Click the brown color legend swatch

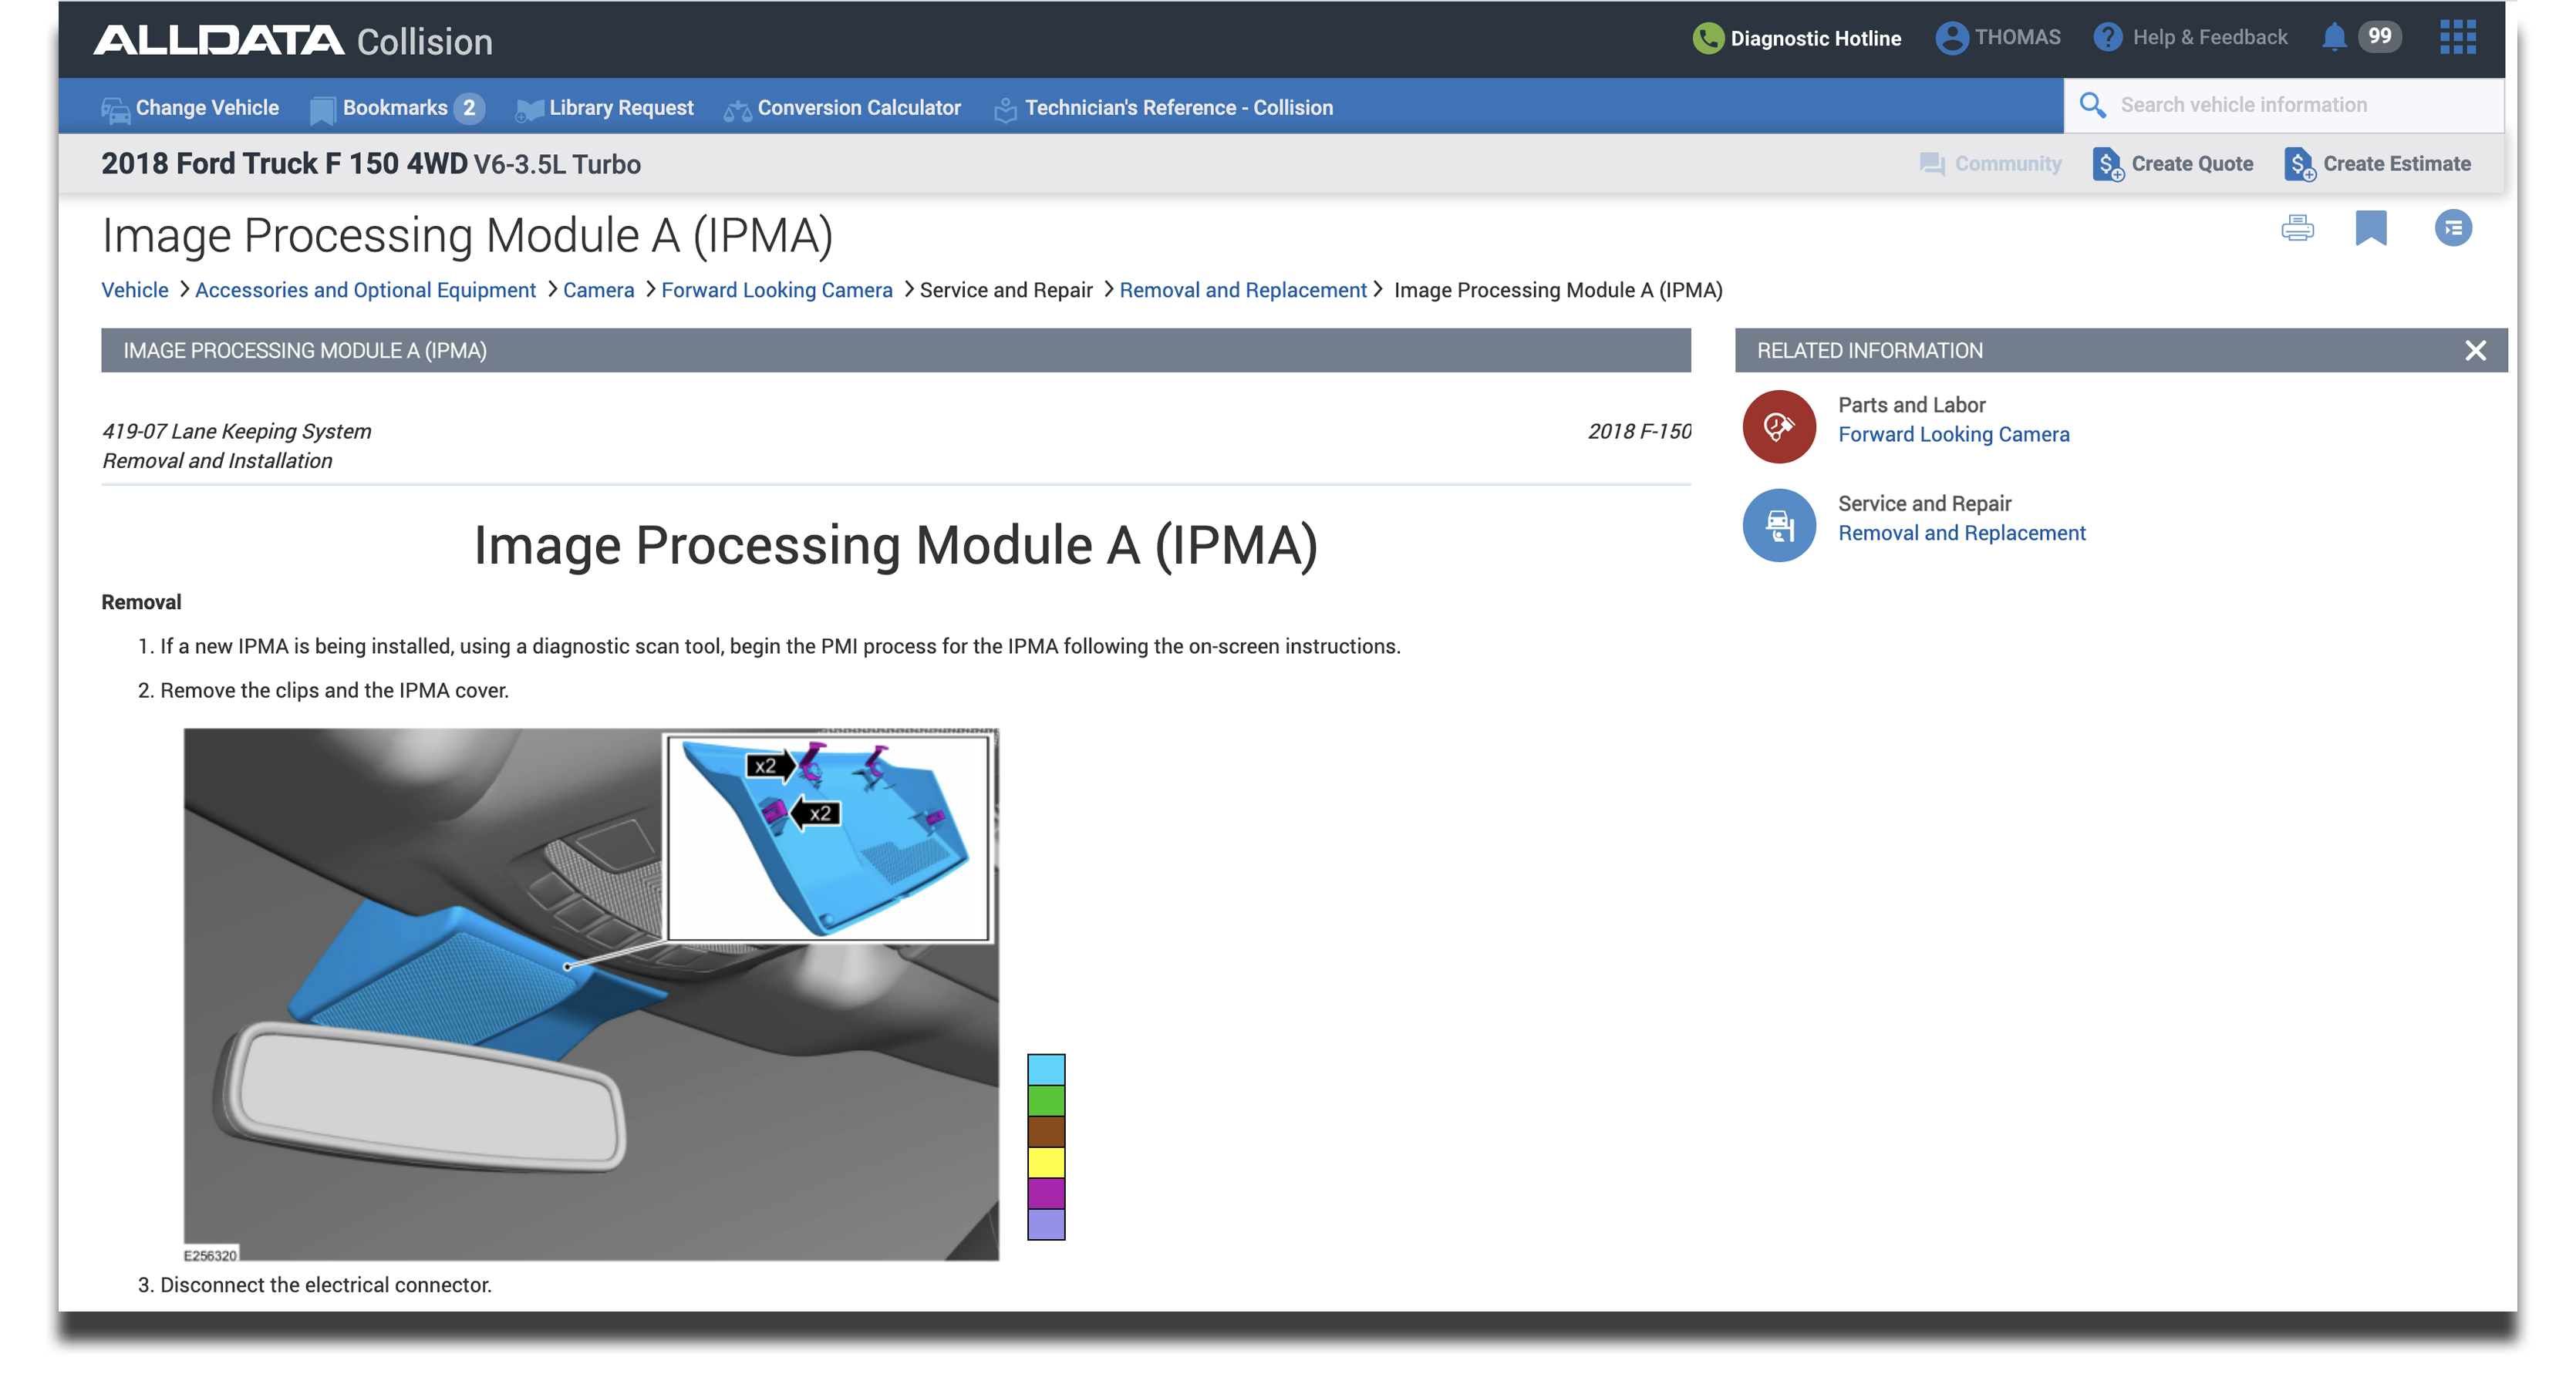pos(1046,1131)
